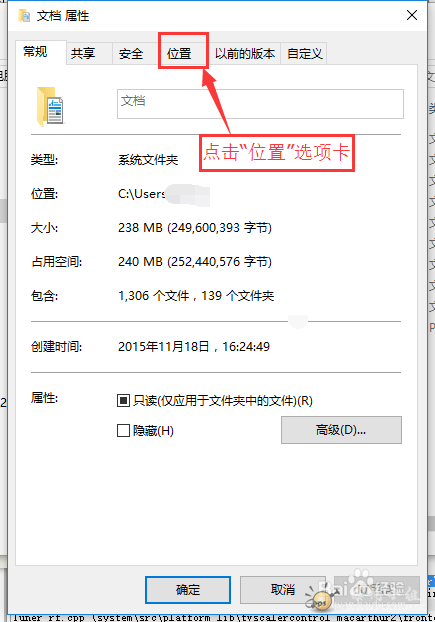This screenshot has width=435, height=622.
Task: Select the 安全 tab
Action: point(131,53)
